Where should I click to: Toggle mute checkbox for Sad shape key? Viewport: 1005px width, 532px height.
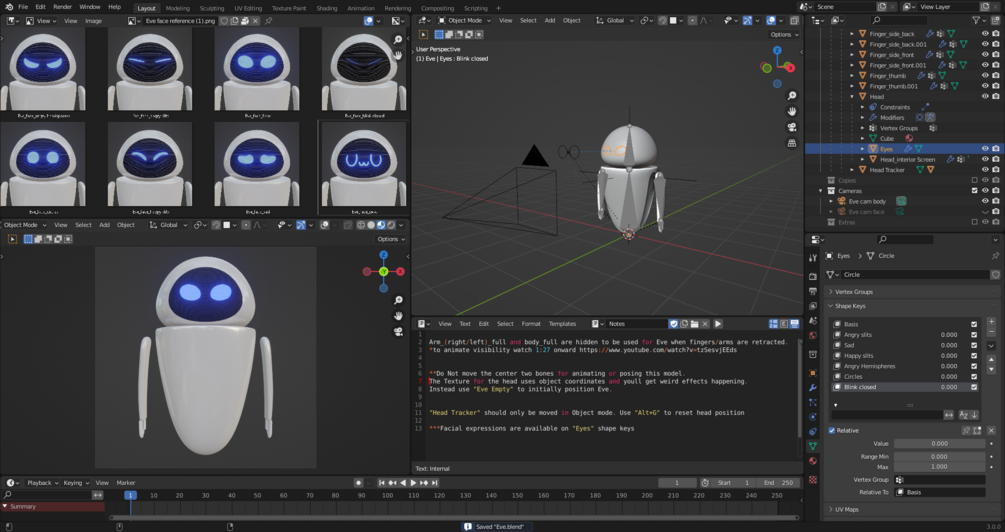[974, 345]
